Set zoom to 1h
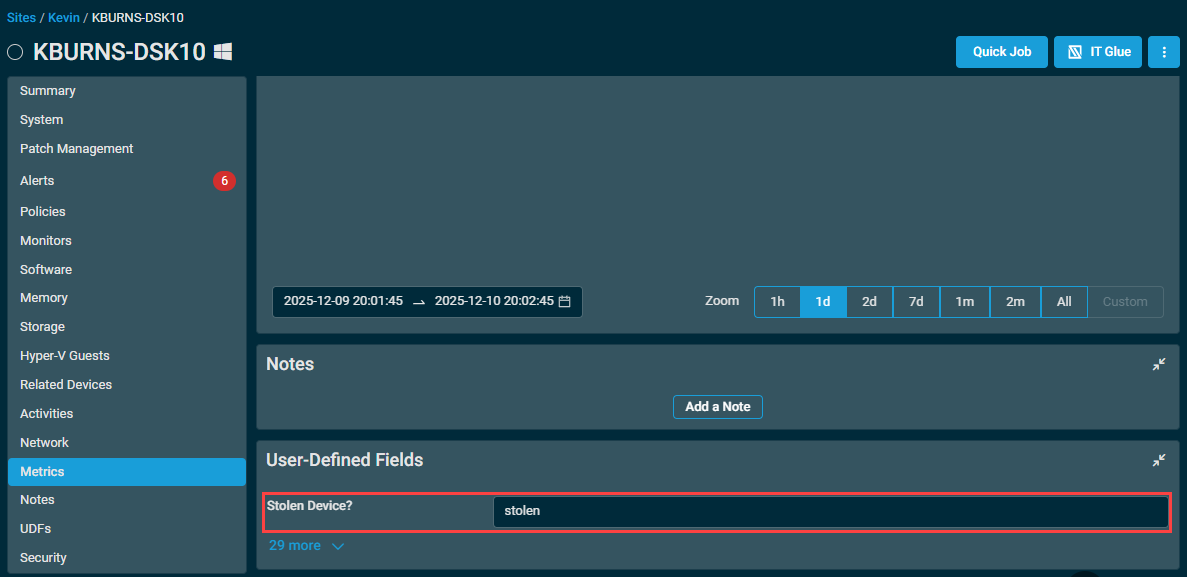Viewport: 1187px width, 577px height. click(777, 302)
